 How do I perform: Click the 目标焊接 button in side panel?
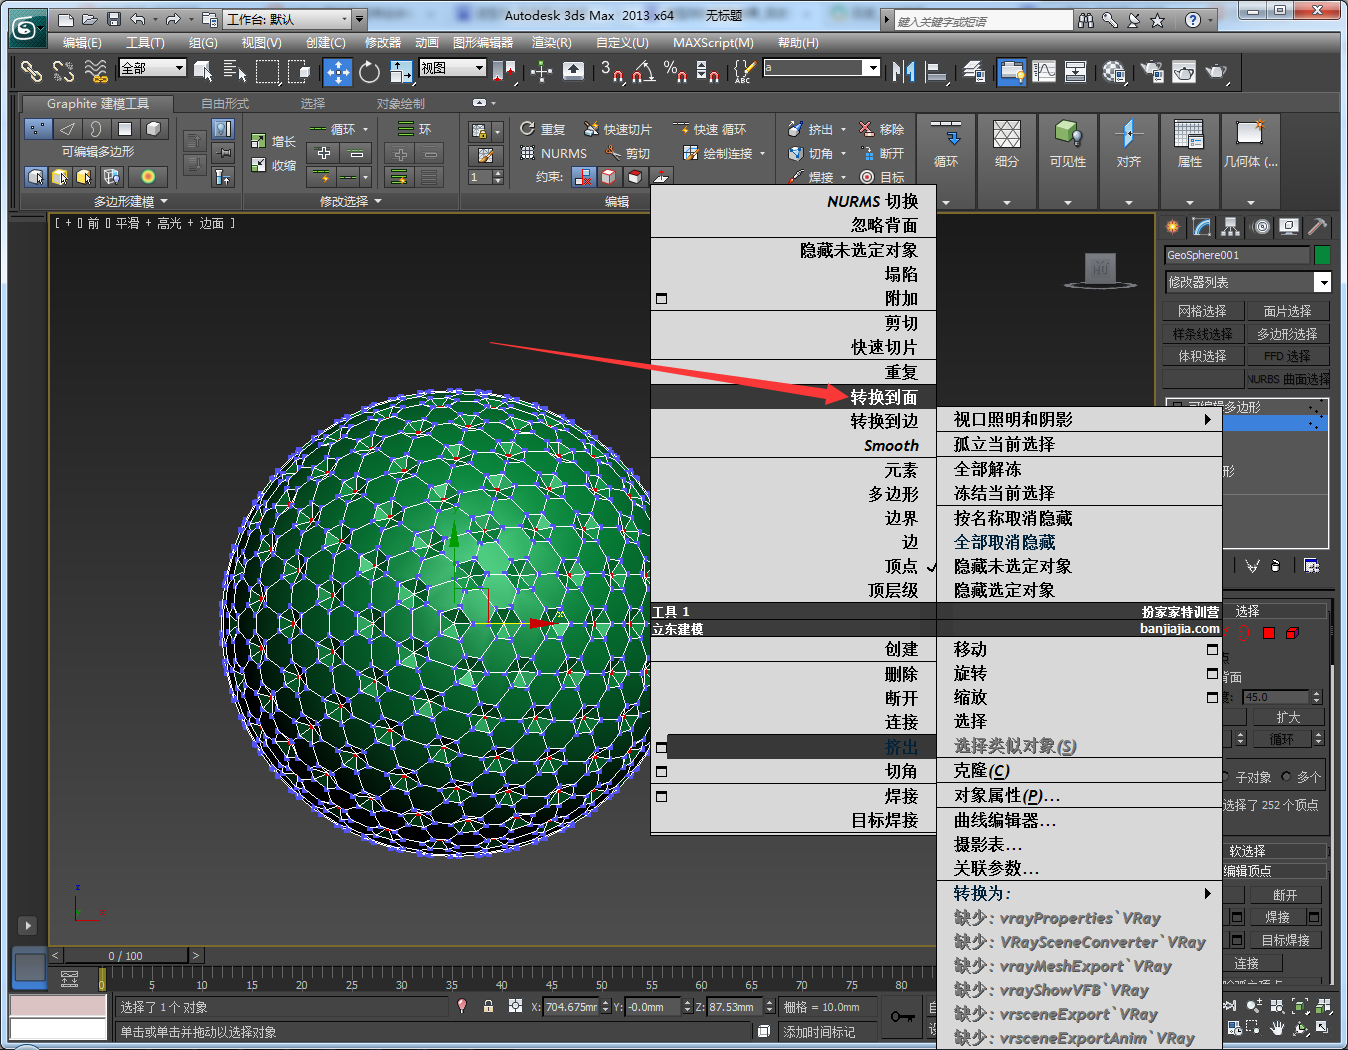tap(1285, 940)
